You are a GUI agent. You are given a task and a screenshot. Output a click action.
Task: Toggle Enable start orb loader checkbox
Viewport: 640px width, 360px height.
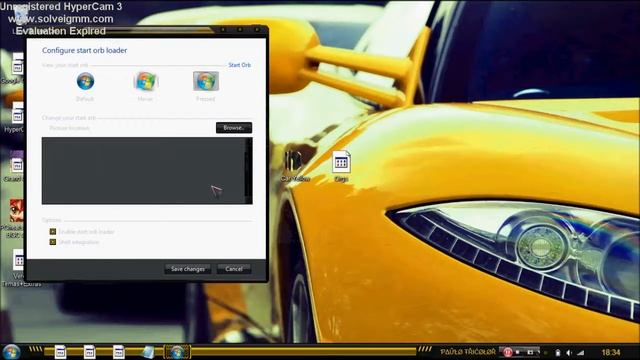pyautogui.click(x=53, y=231)
